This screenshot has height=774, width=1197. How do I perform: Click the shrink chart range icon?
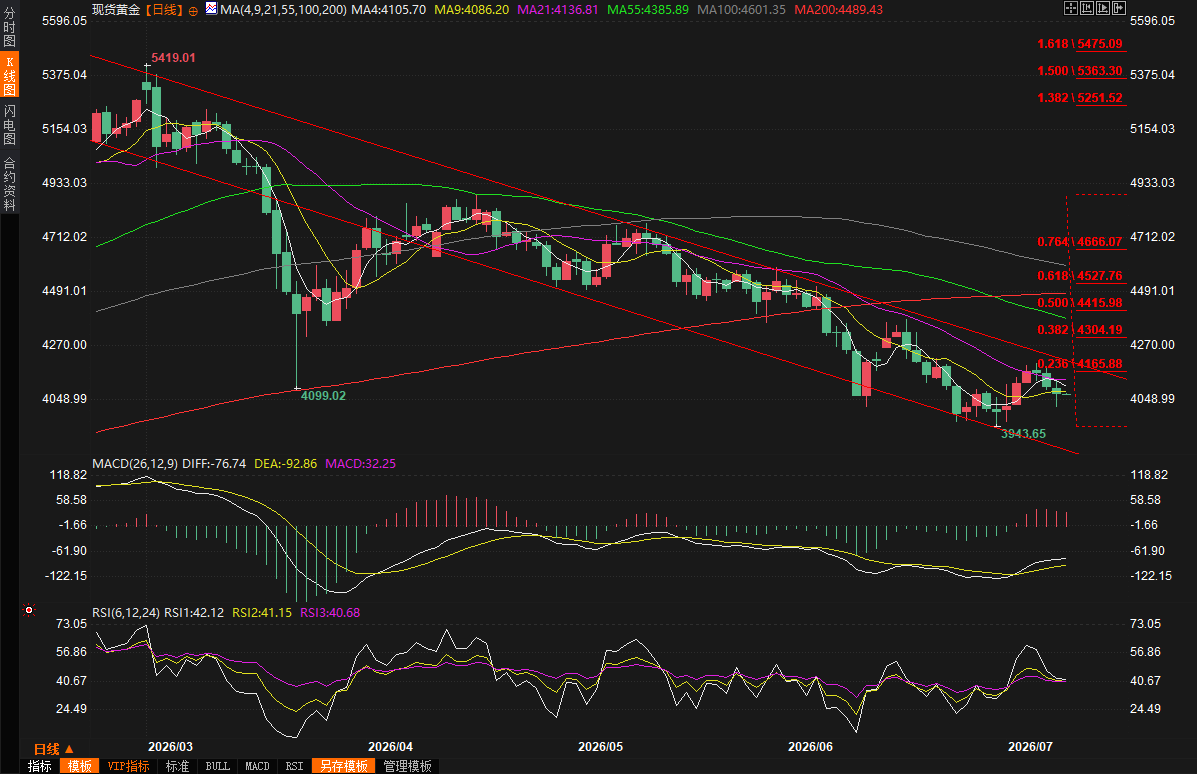pos(1087,8)
